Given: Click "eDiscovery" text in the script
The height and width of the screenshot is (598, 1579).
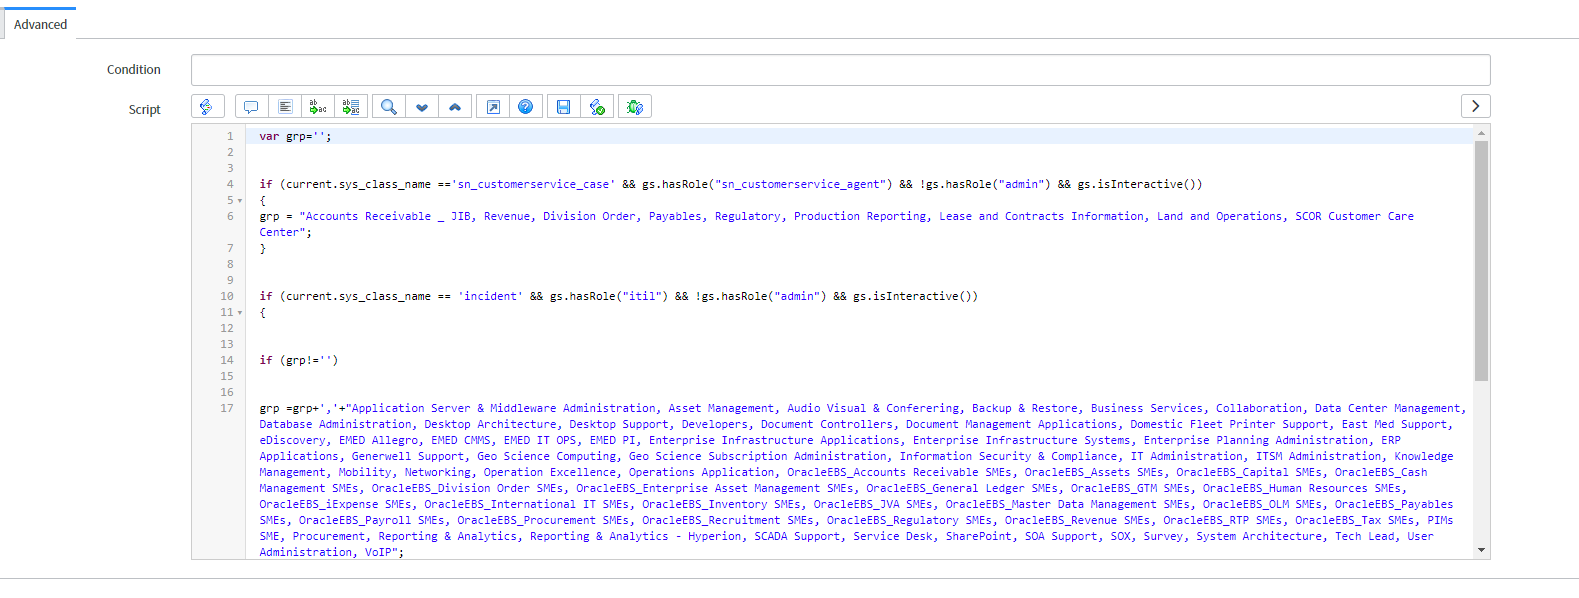Looking at the screenshot, I should [x=292, y=440].
